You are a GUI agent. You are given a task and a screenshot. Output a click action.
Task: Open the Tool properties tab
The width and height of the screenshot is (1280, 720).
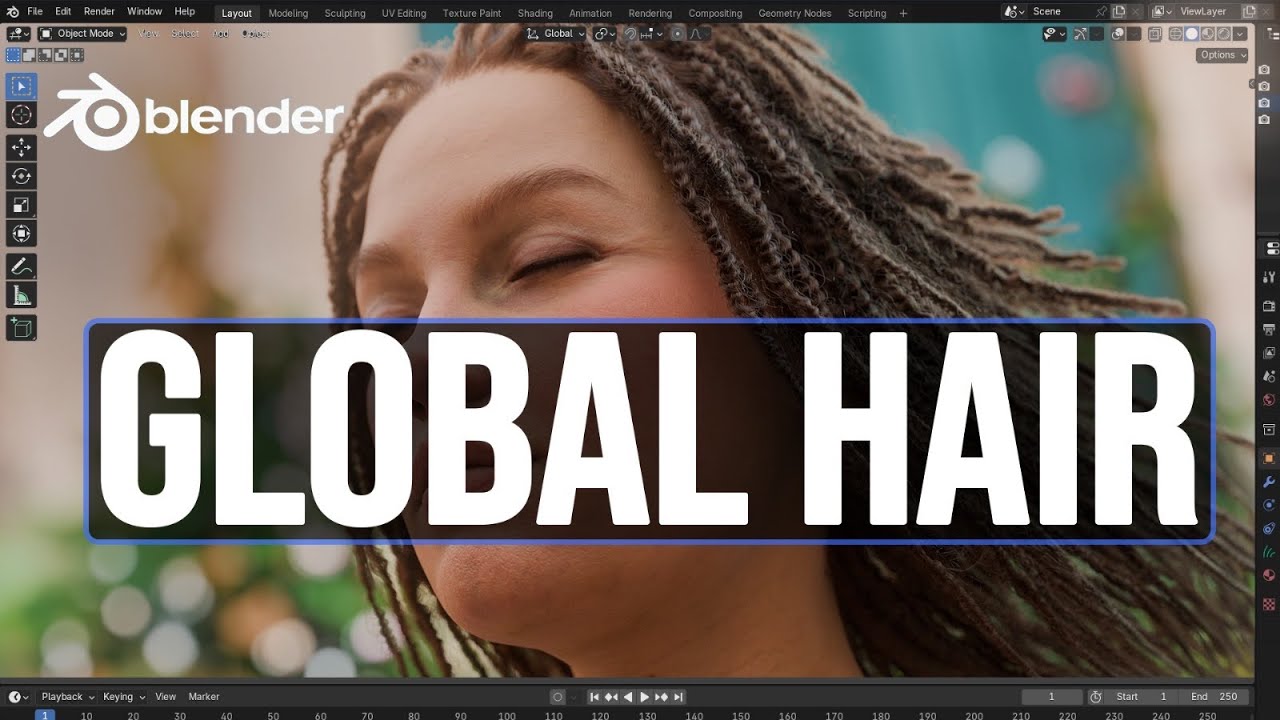click(x=1270, y=278)
